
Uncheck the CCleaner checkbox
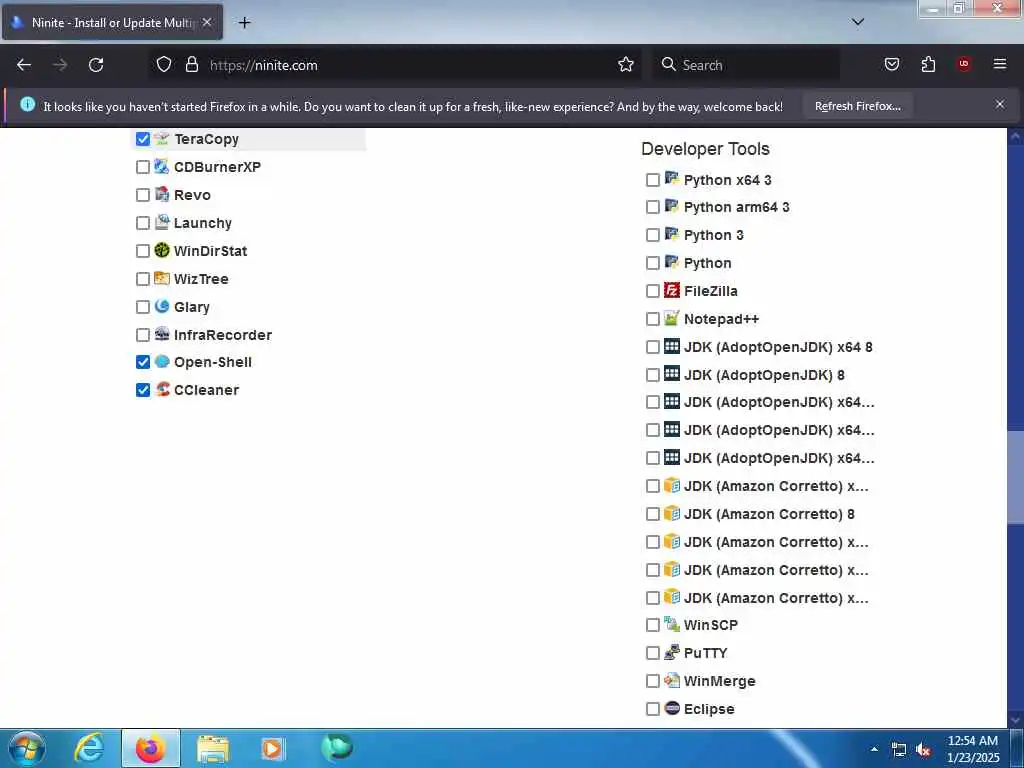[143, 391]
